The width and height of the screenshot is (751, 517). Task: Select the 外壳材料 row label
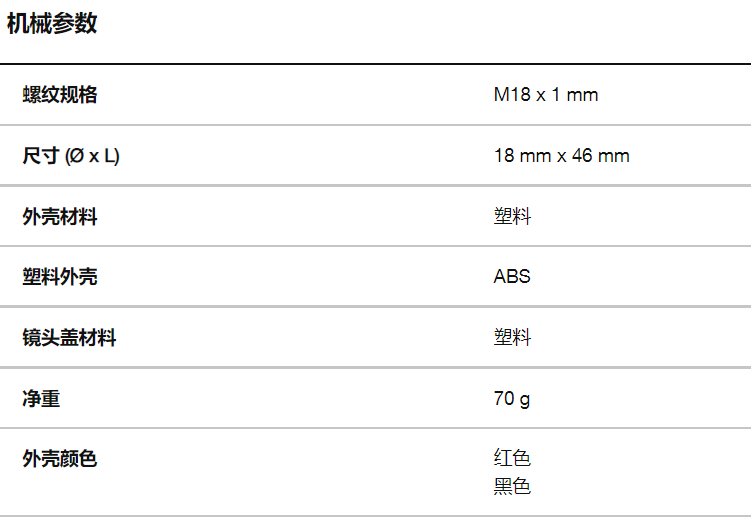click(60, 216)
